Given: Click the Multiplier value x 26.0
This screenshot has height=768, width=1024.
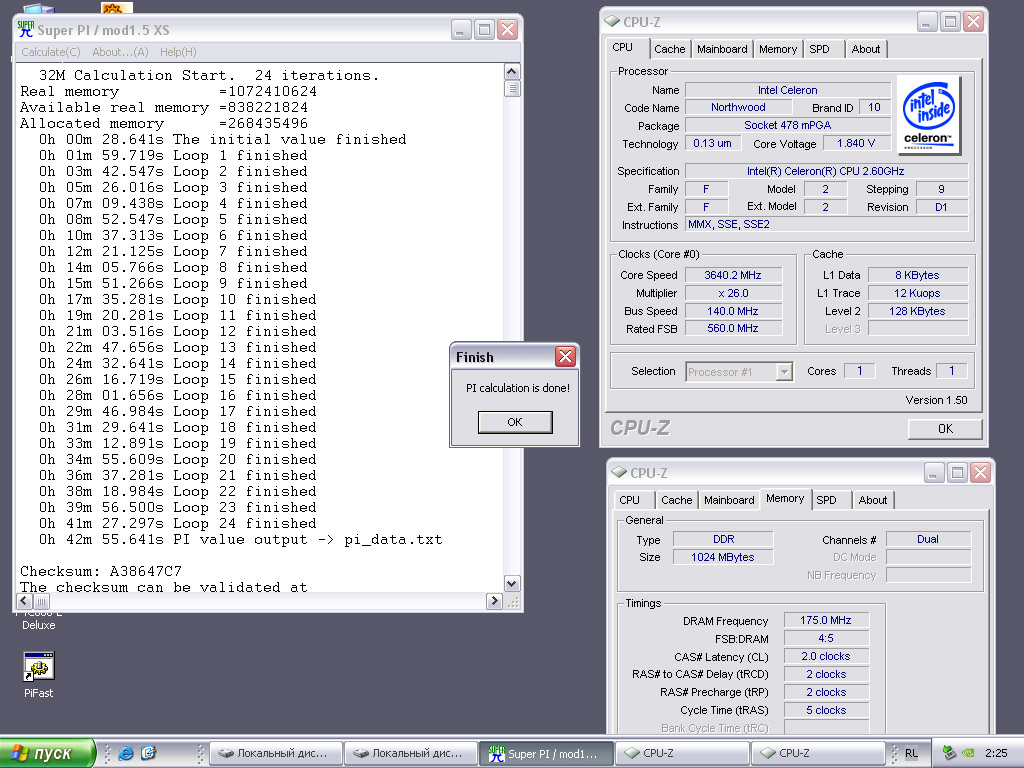Looking at the screenshot, I should pos(733,293).
